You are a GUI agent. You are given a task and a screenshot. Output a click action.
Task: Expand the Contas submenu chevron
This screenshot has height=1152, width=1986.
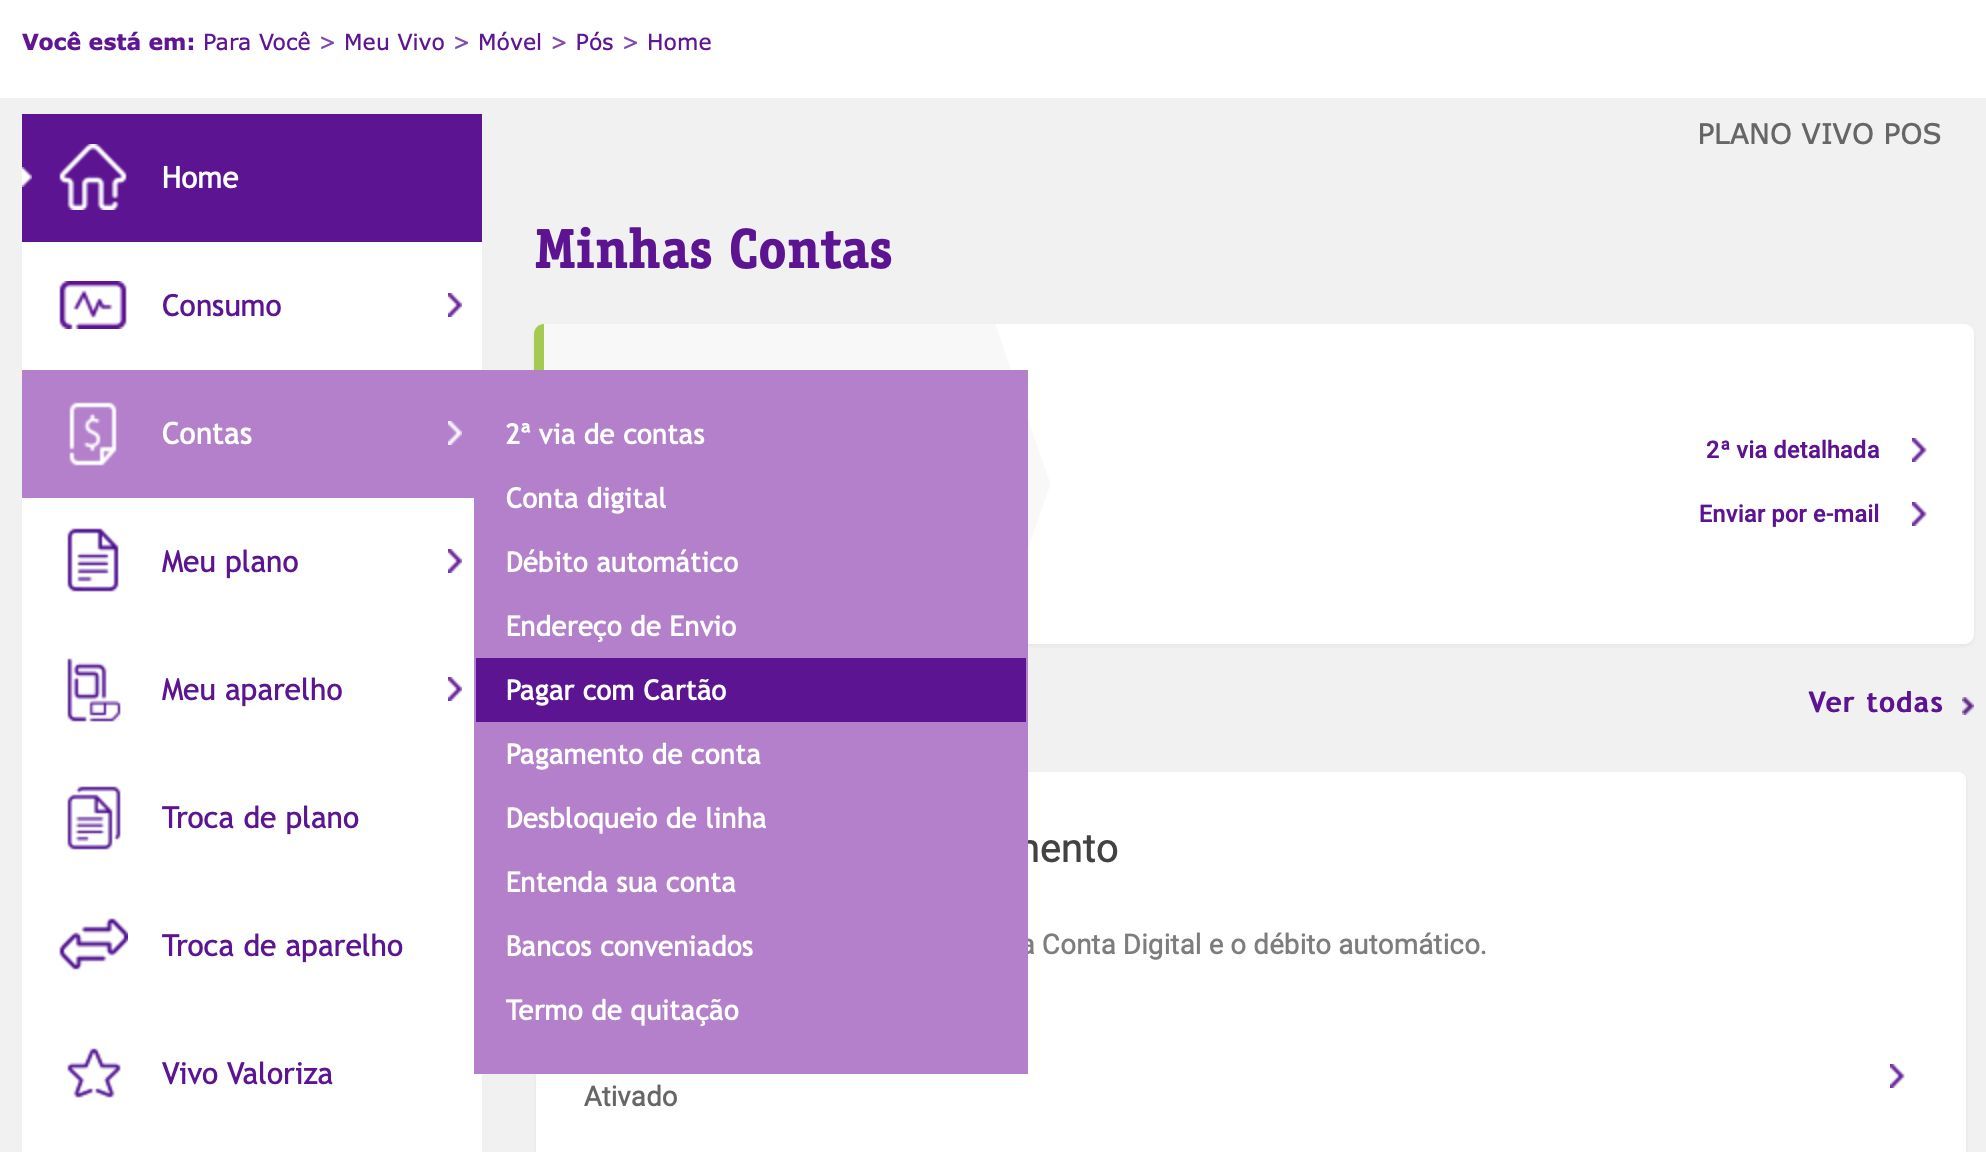pyautogui.click(x=454, y=433)
